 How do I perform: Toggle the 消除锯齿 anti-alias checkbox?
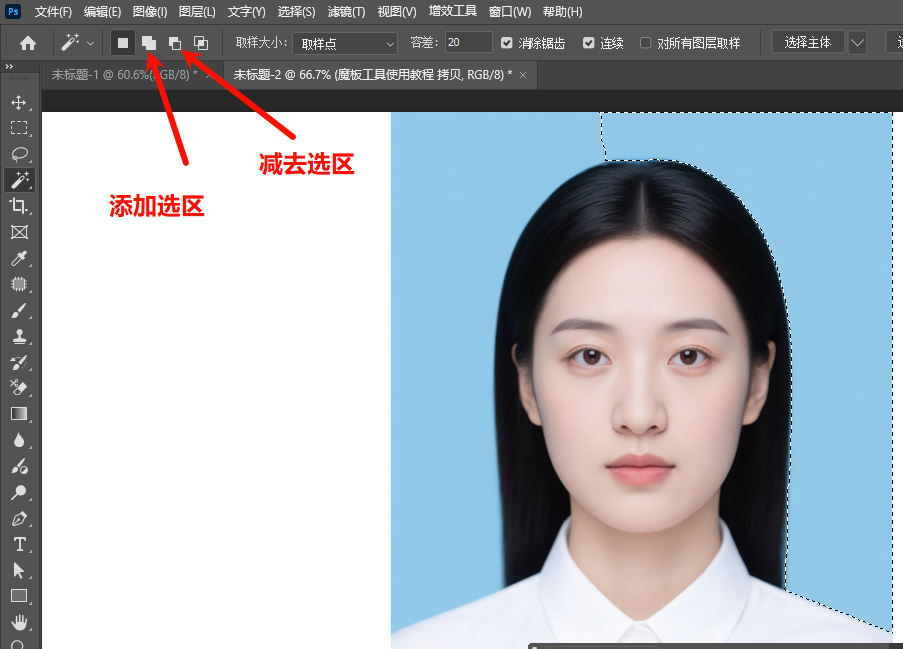point(507,43)
